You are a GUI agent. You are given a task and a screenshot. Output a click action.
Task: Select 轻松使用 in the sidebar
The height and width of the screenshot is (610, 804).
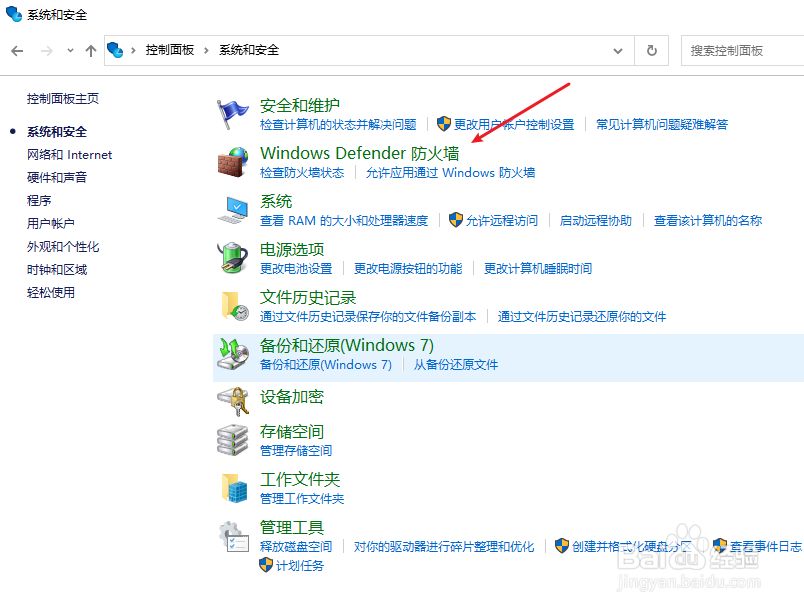(51, 293)
